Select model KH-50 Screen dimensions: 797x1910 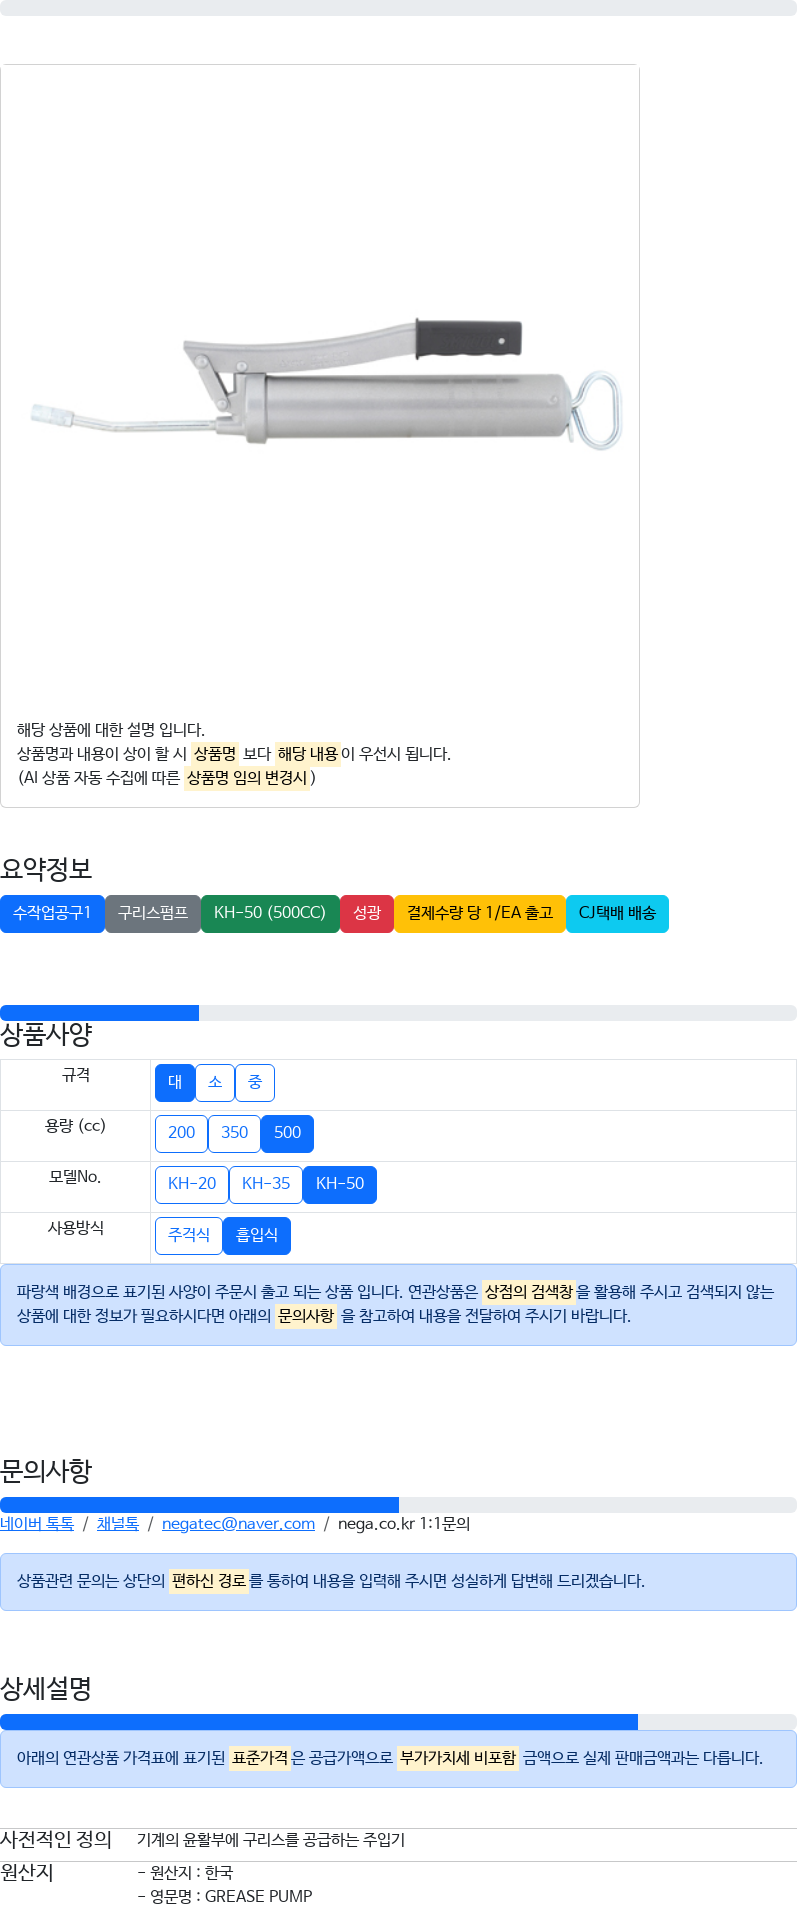click(x=340, y=1185)
